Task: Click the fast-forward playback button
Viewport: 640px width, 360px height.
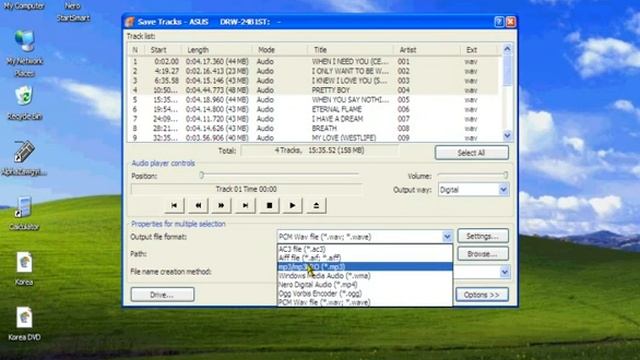Action: pos(221,205)
